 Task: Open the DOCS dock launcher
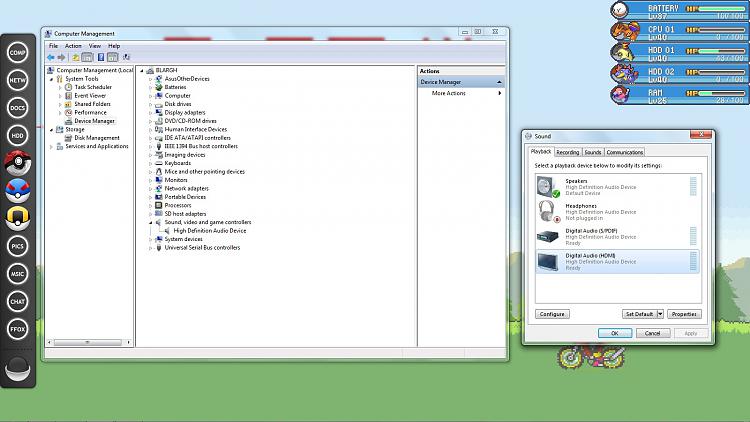tap(18, 108)
